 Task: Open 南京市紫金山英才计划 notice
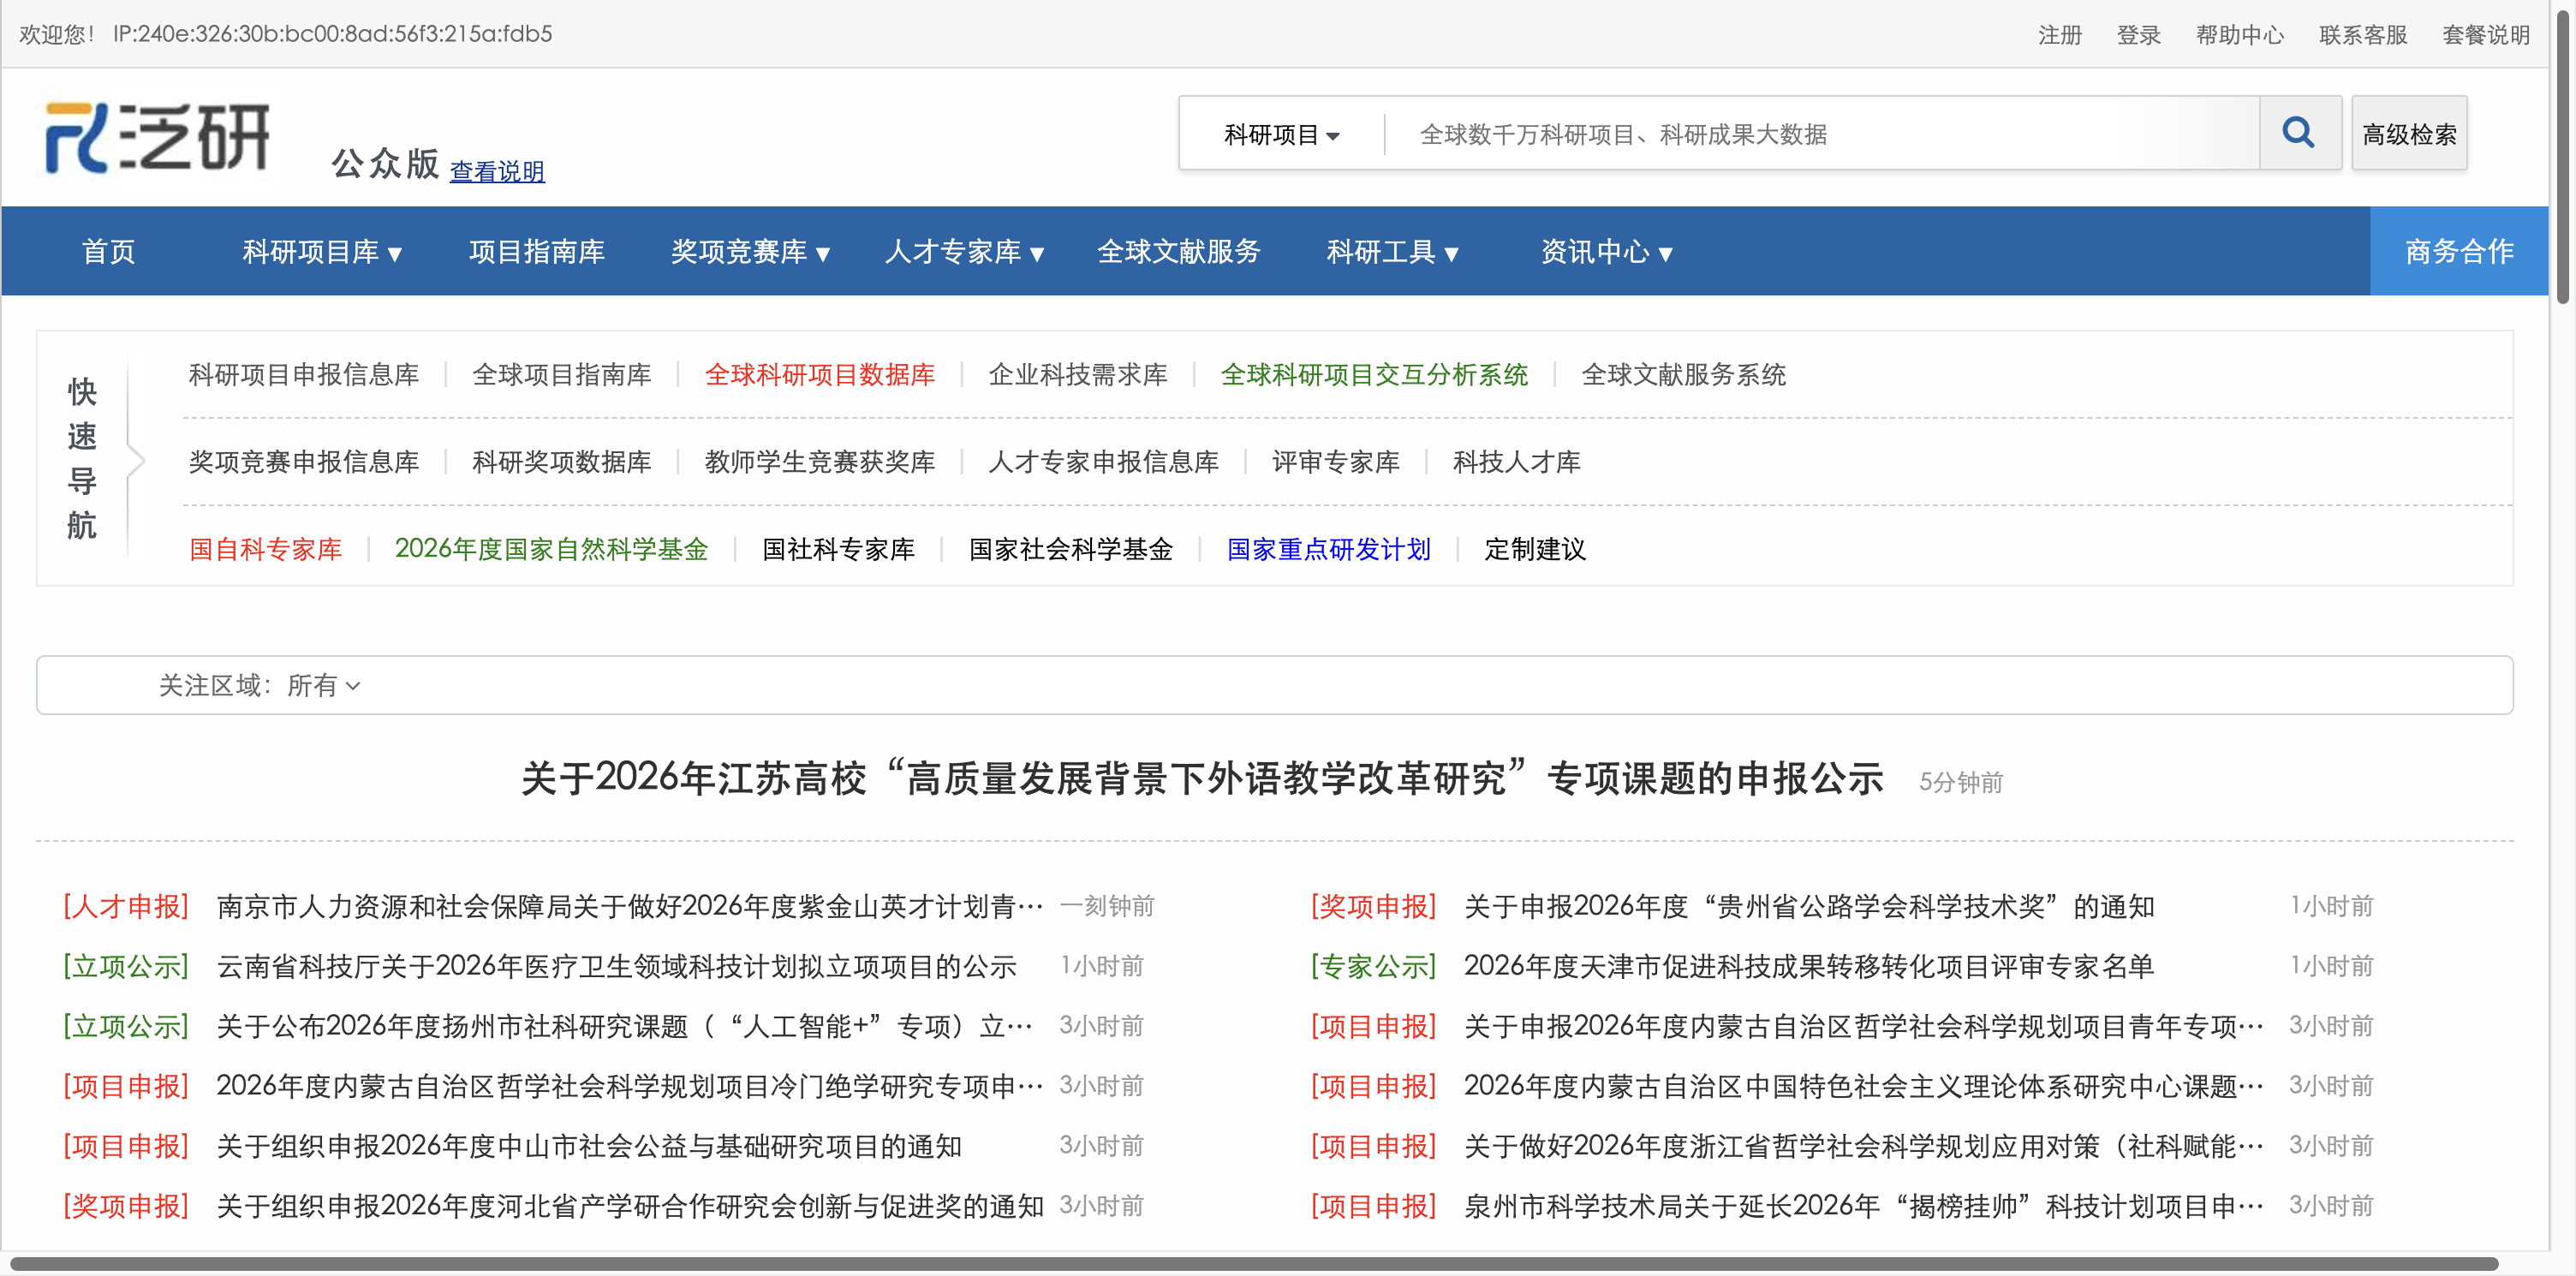[630, 906]
